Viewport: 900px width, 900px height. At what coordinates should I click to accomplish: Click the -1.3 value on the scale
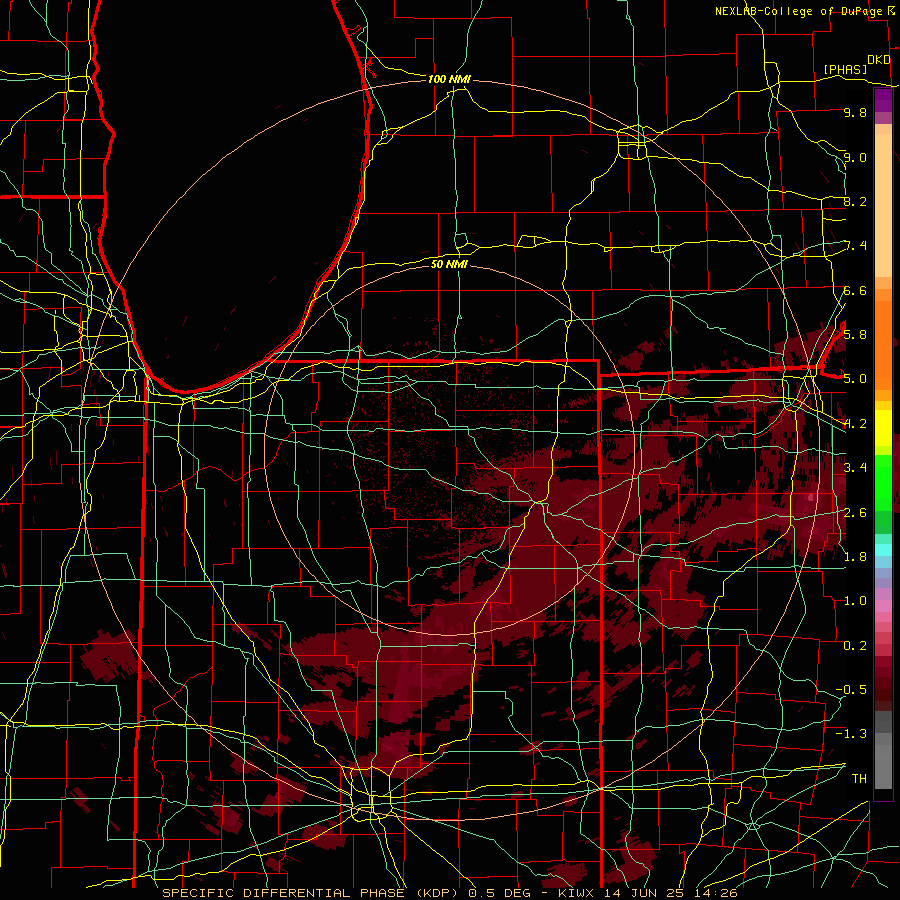[x=851, y=734]
